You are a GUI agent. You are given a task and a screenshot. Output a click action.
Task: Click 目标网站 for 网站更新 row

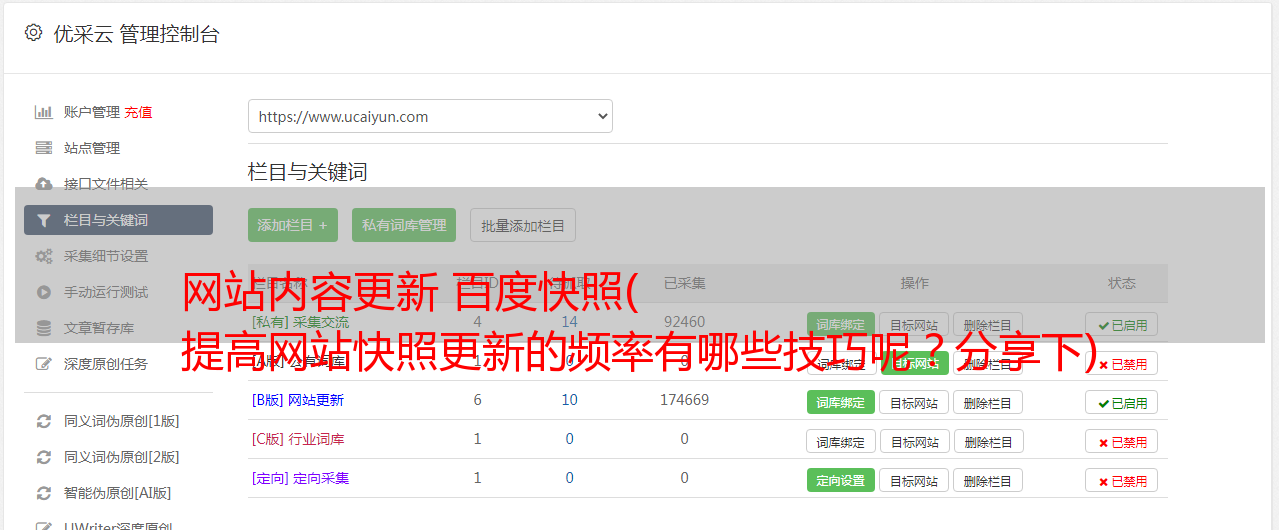tap(914, 403)
